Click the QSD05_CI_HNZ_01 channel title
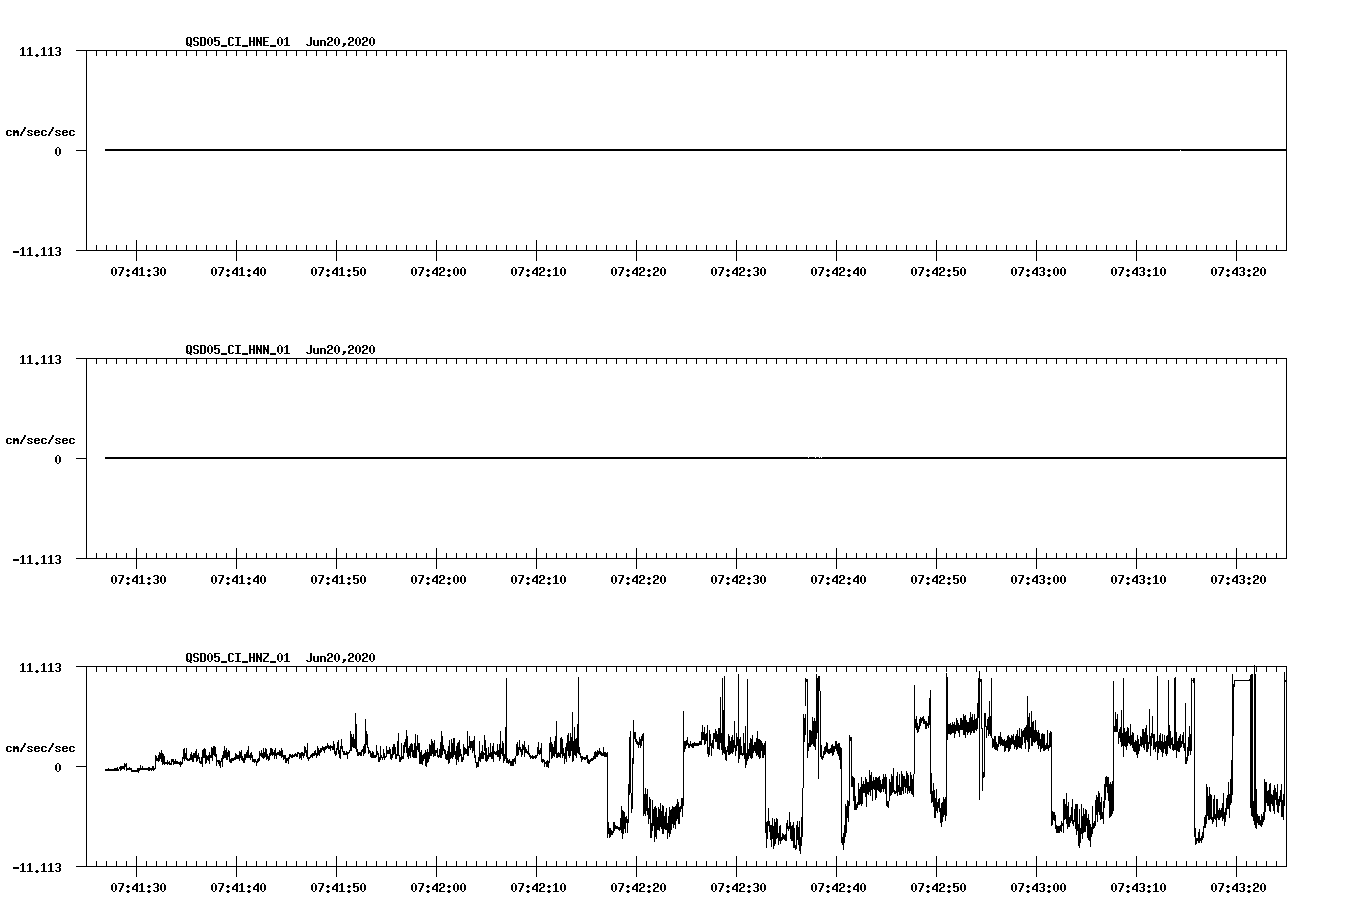This screenshot has height=924, width=1358. [x=238, y=658]
